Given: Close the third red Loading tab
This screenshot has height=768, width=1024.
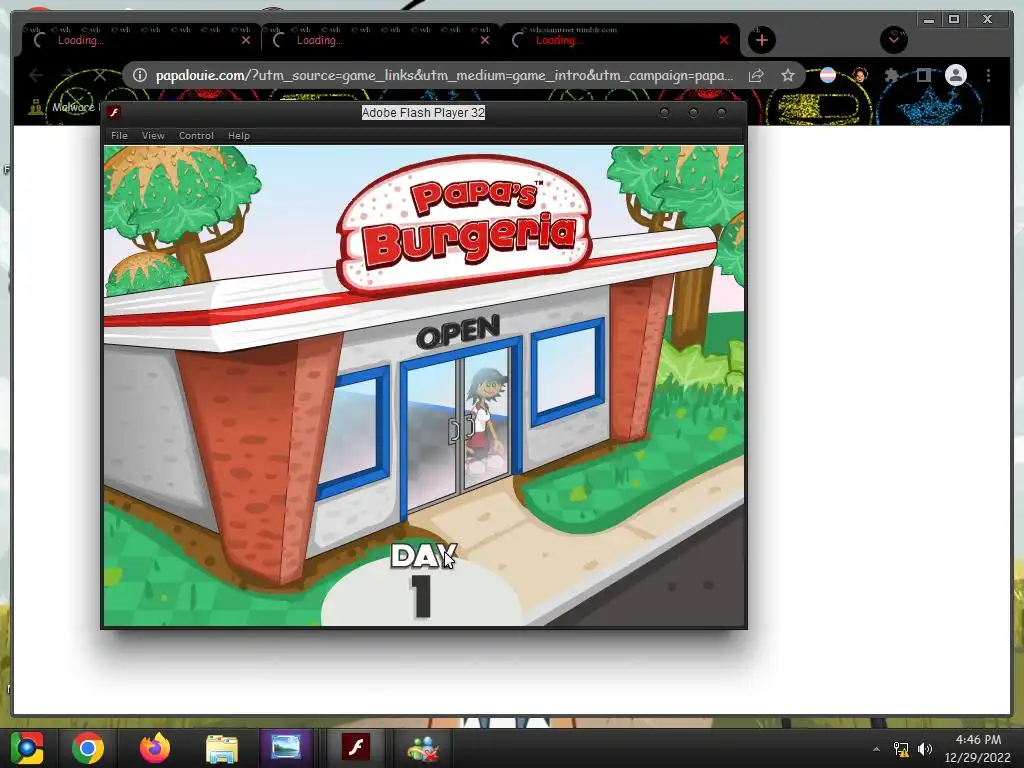Looking at the screenshot, I should click(x=724, y=40).
